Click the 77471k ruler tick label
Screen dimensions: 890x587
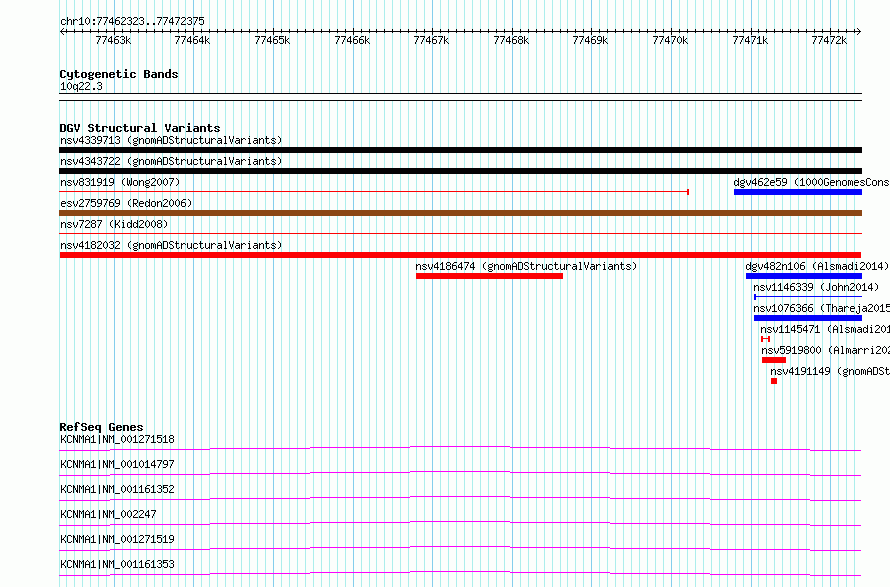[750, 40]
